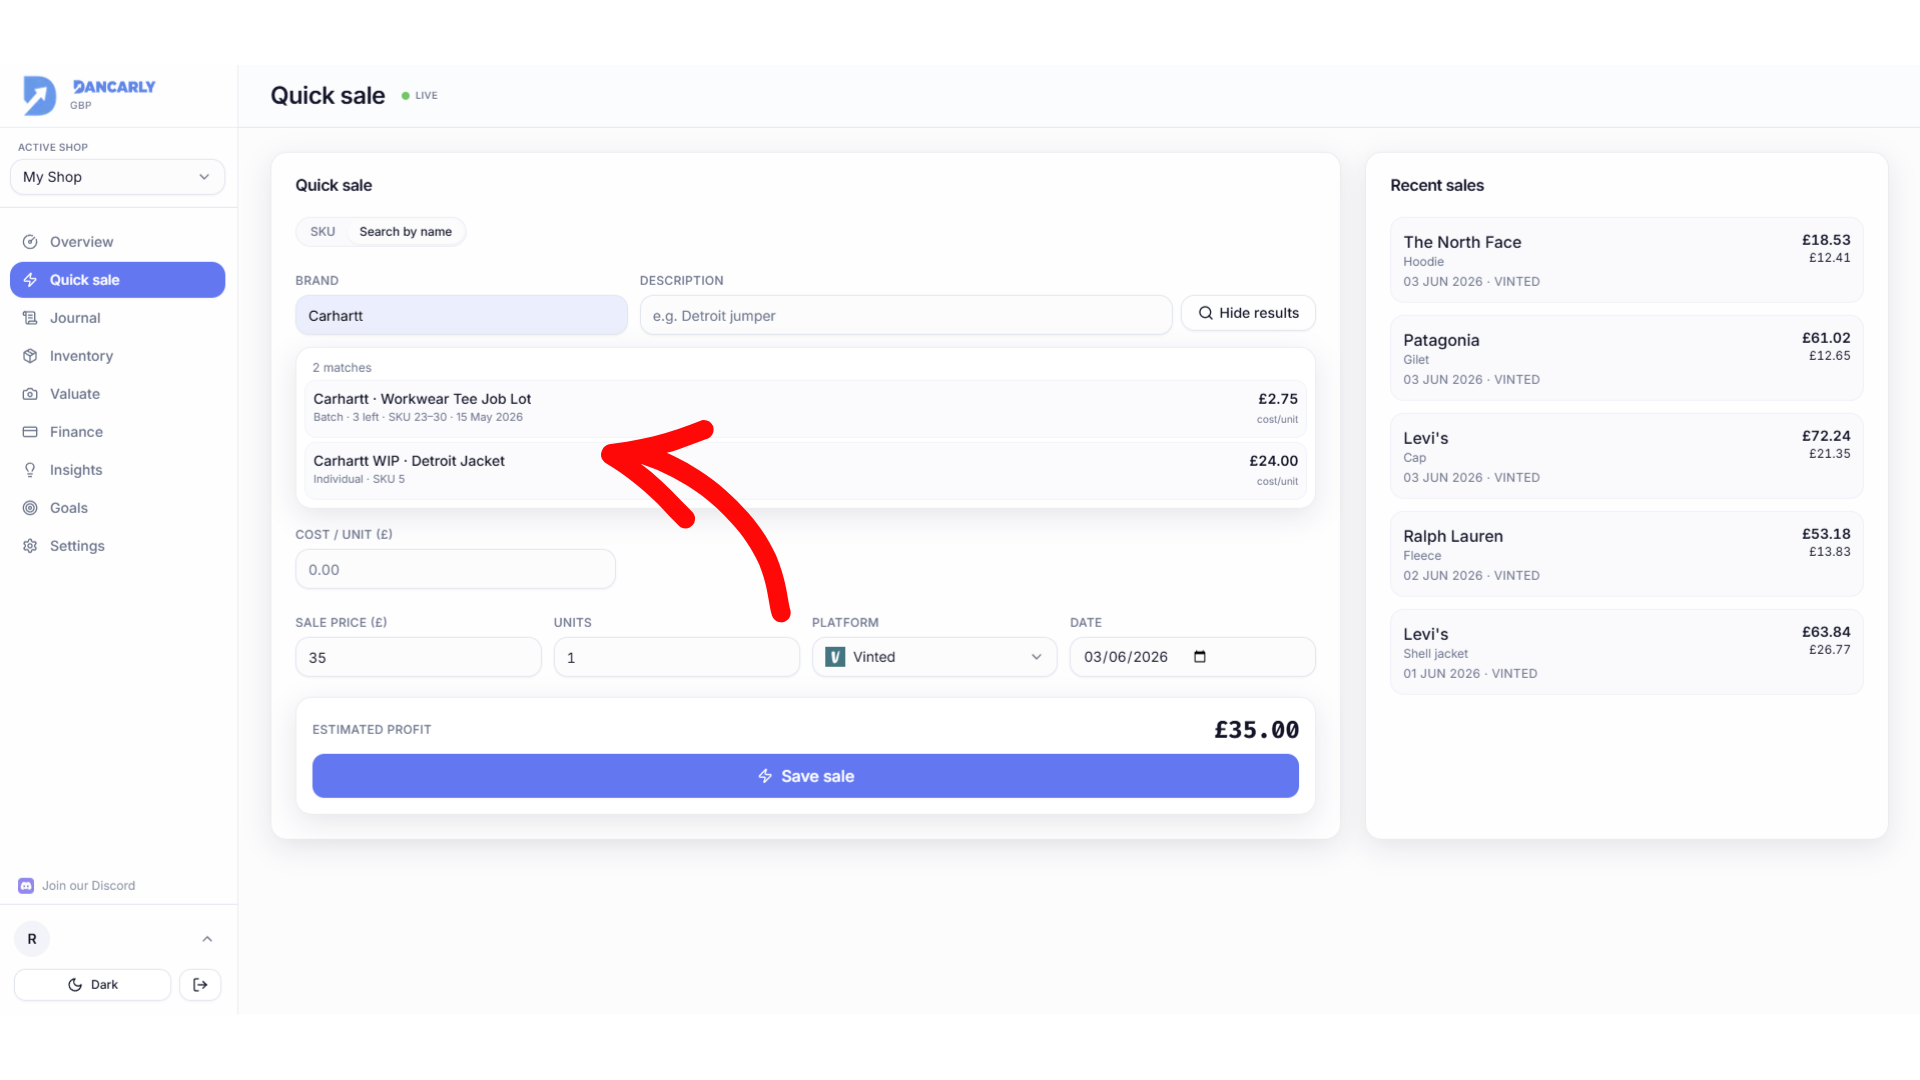
Task: Toggle Dark mode
Action: pos(92,985)
